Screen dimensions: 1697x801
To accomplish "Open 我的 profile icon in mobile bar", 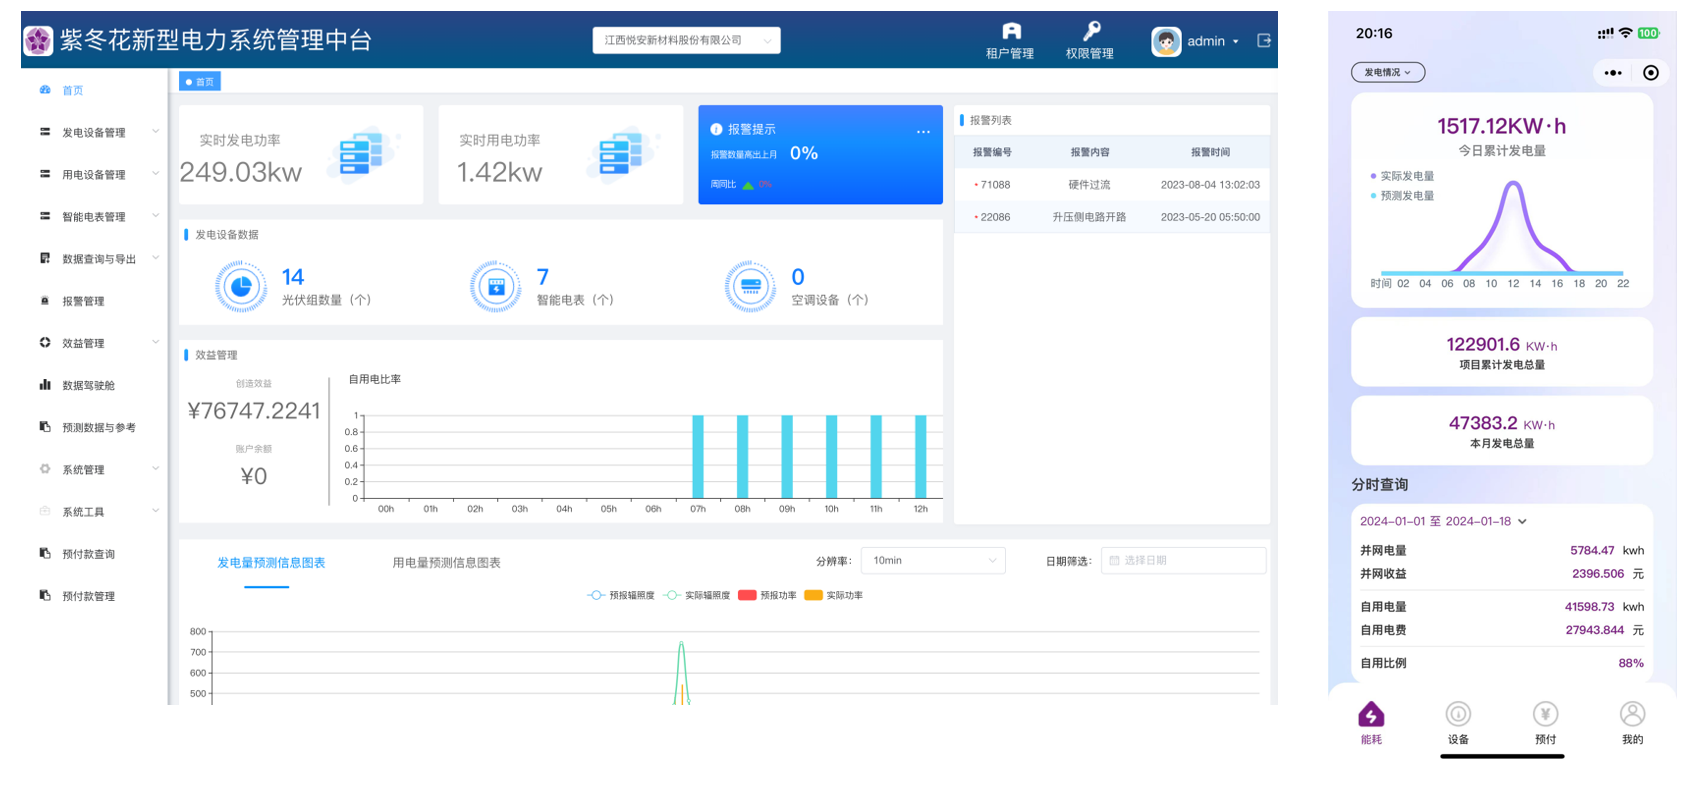I will pos(1632,714).
